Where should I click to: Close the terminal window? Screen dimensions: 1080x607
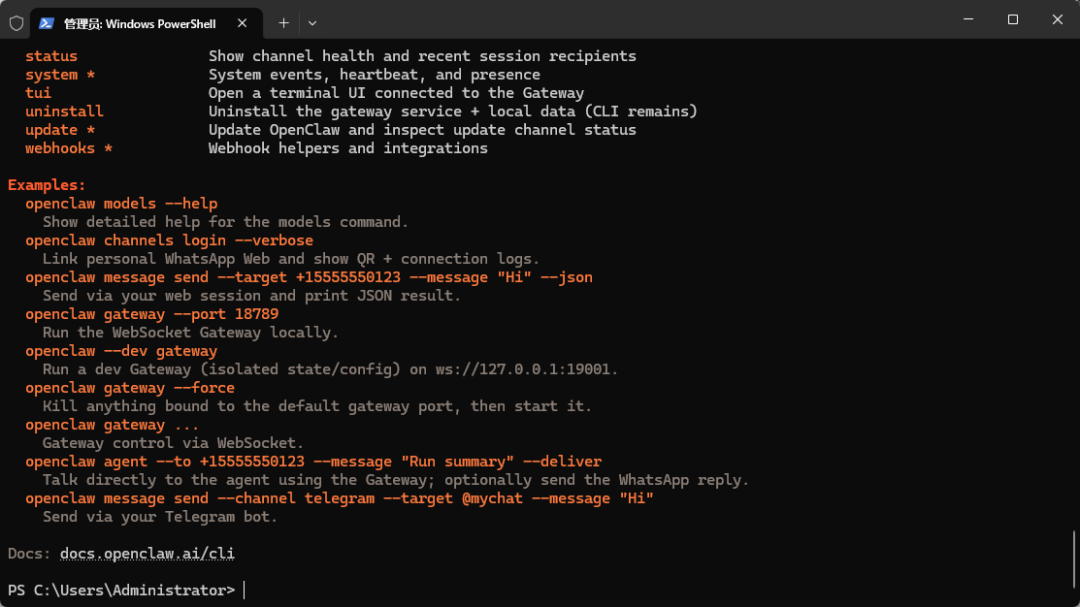click(x=1057, y=19)
